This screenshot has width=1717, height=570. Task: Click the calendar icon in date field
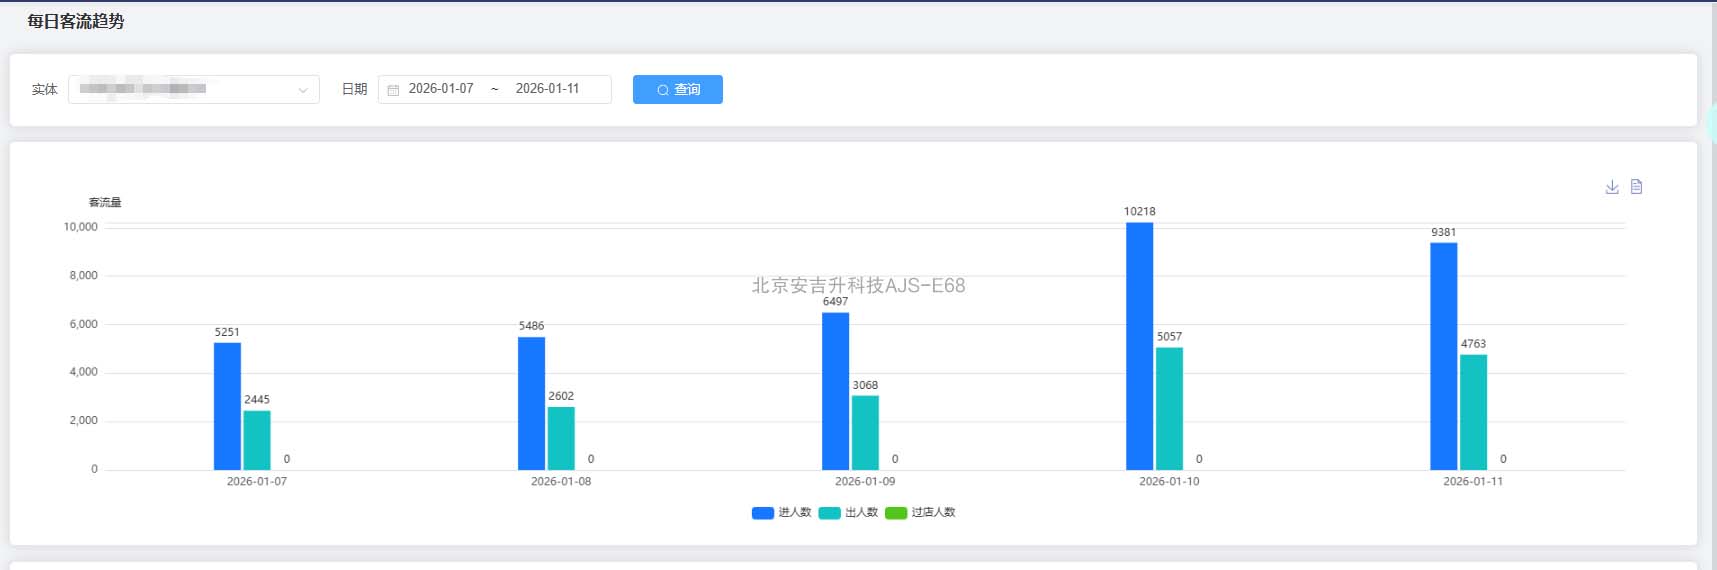coord(393,90)
